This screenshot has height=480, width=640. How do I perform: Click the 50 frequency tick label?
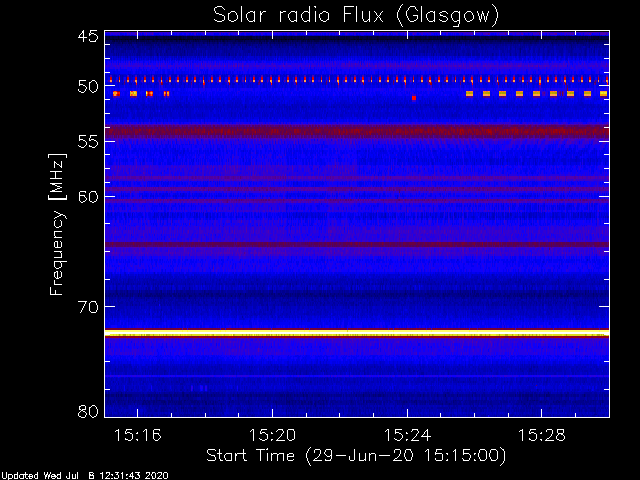[88, 87]
